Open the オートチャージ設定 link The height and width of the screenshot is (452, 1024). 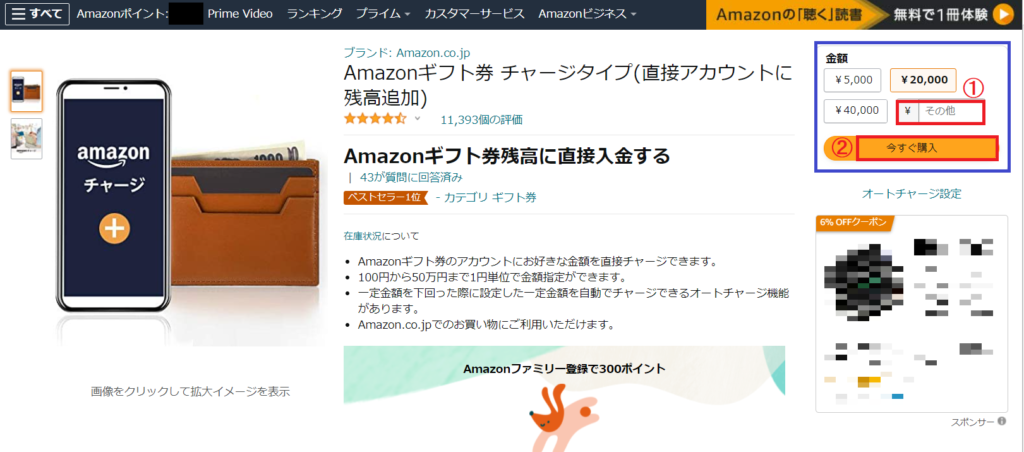pyautogui.click(x=912, y=194)
